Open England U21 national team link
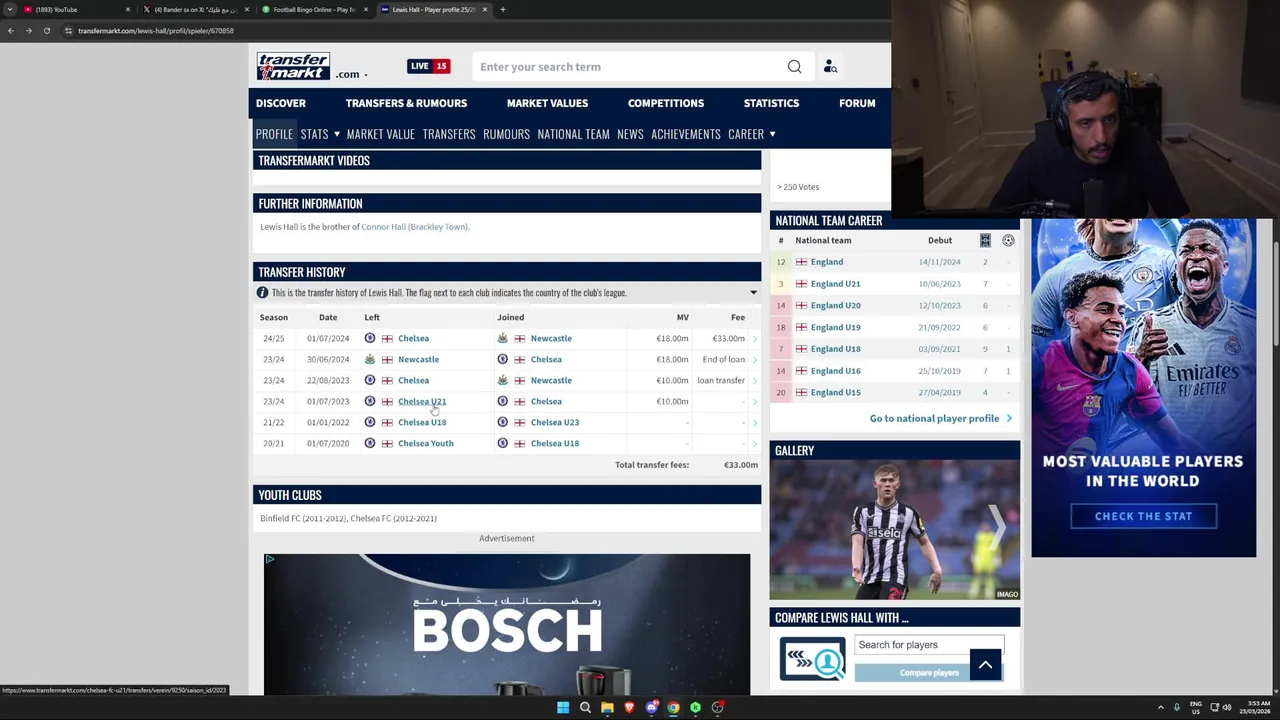Image resolution: width=1280 pixels, height=720 pixels. (x=835, y=284)
